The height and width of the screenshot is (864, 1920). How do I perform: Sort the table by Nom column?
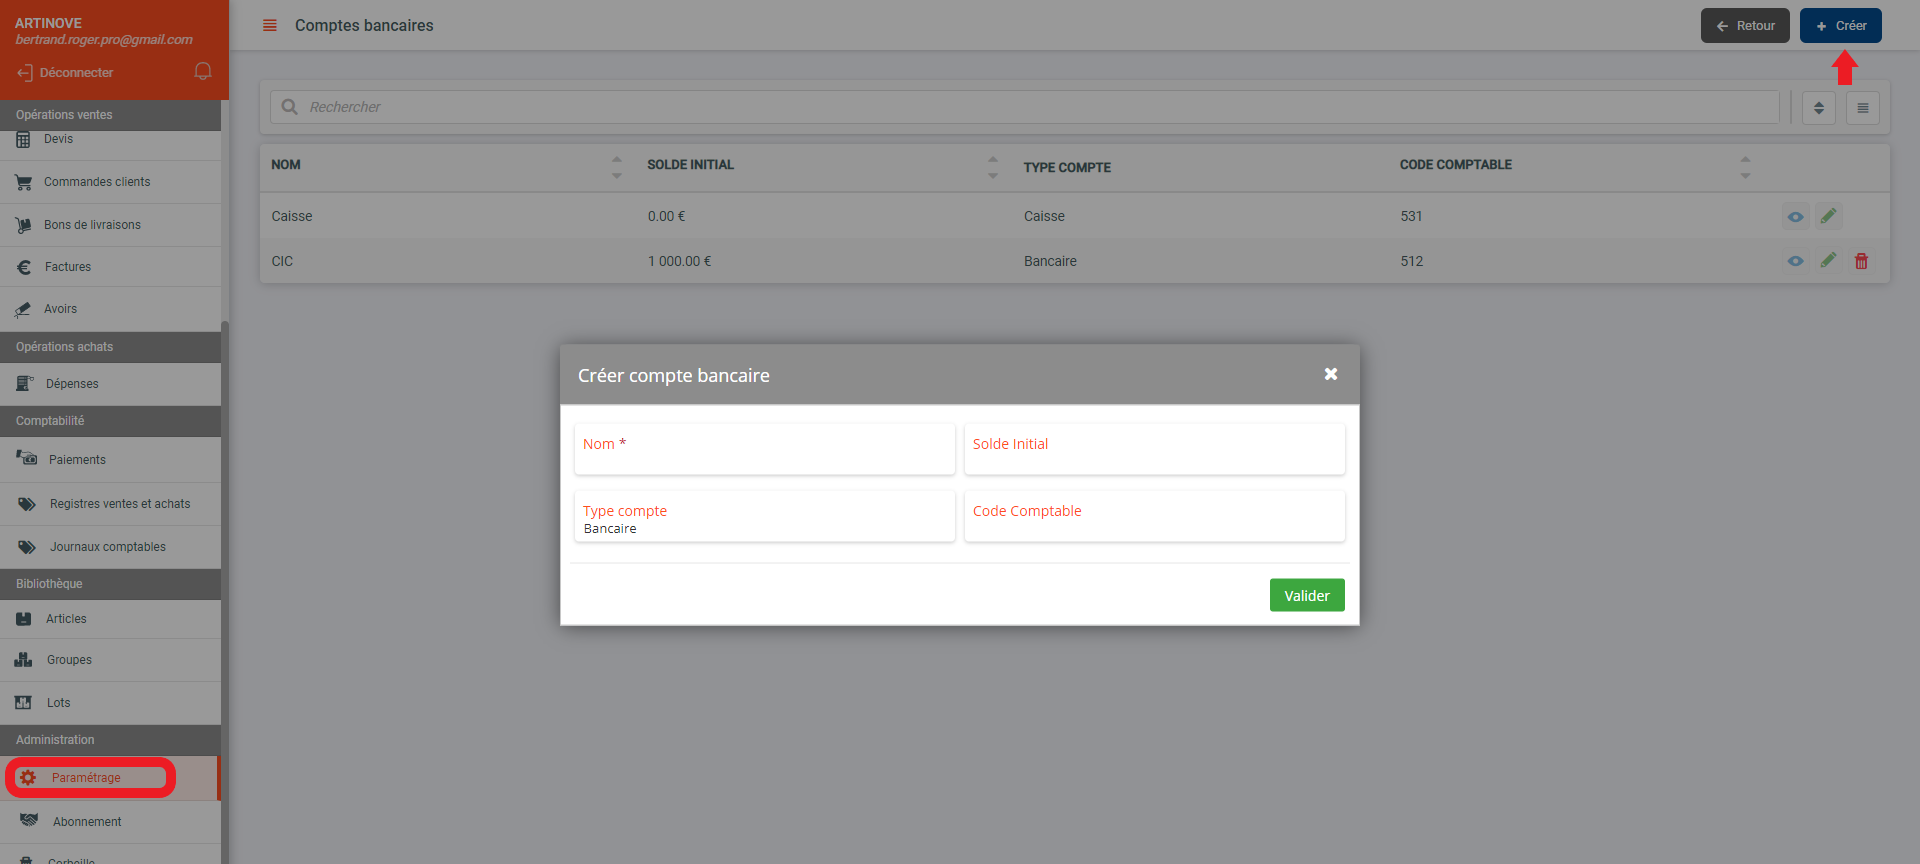coord(616,167)
